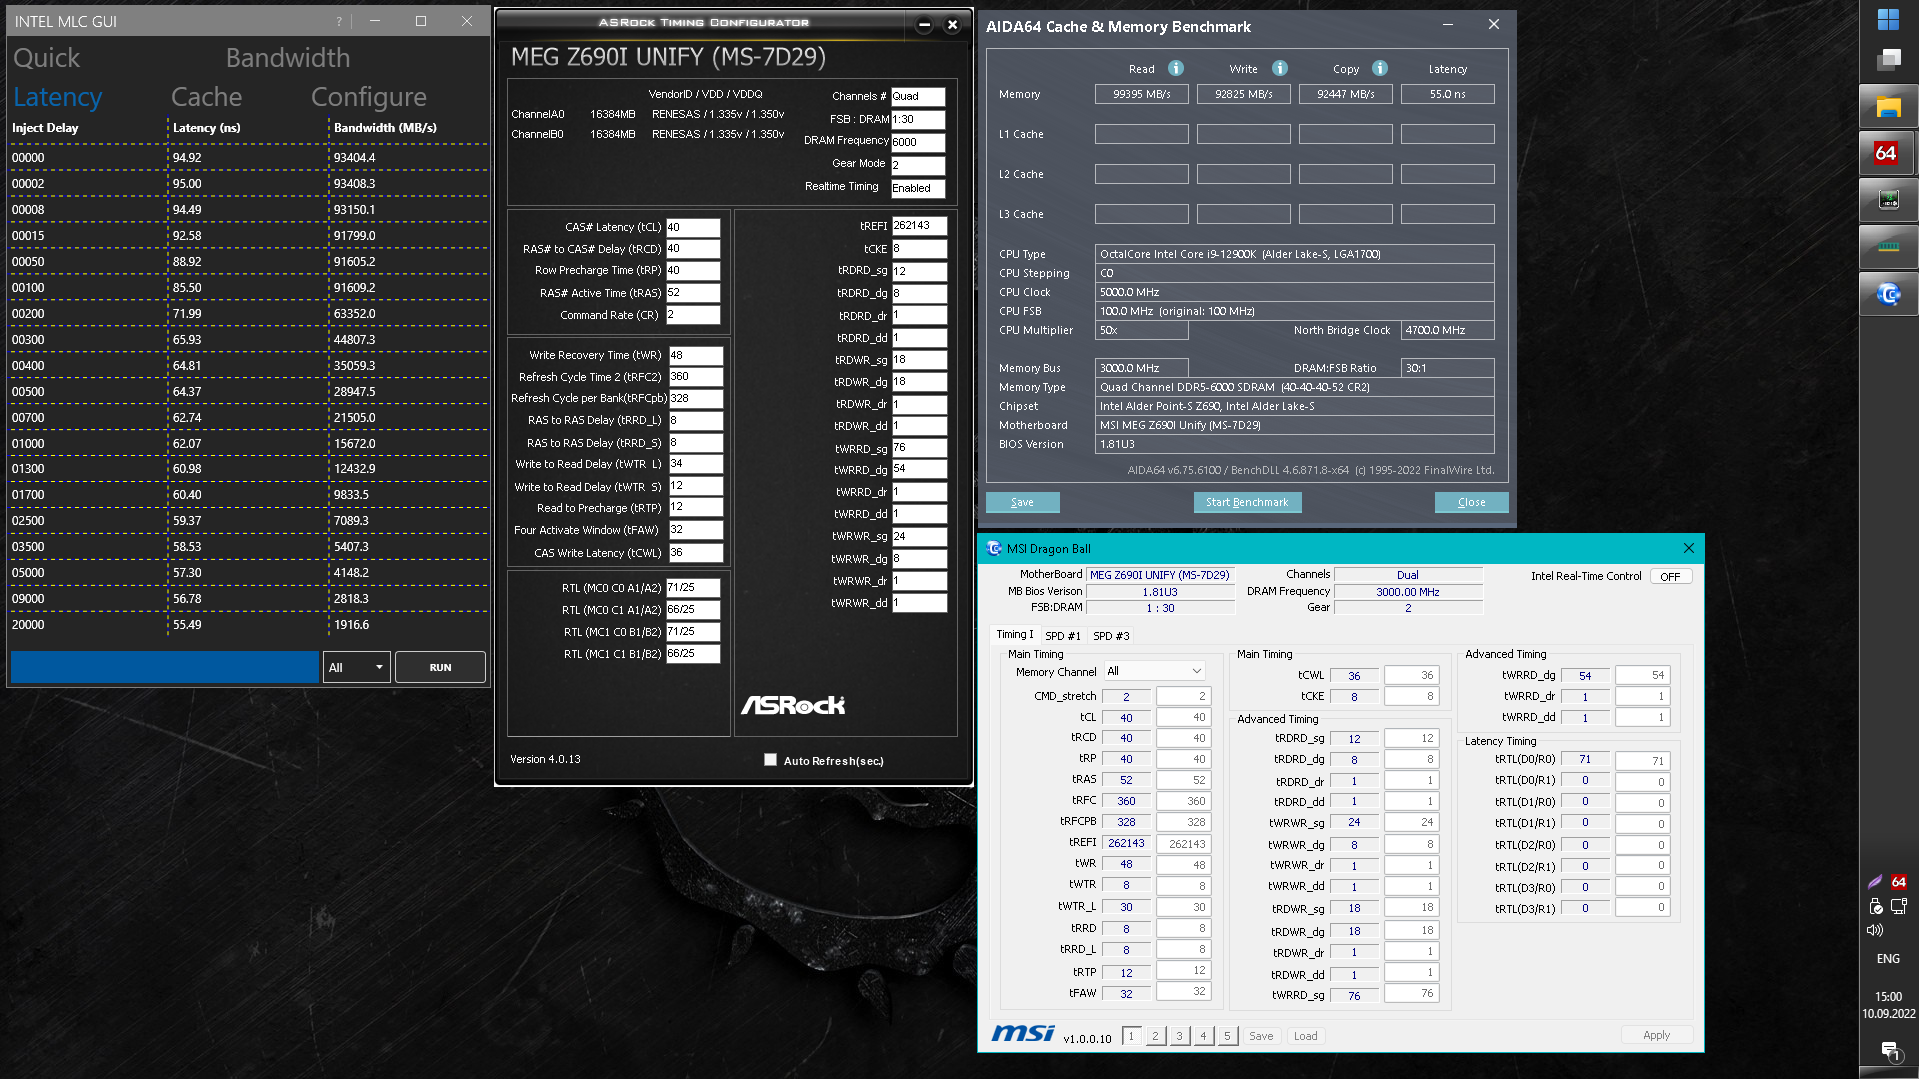Switch to the SPD #1 tab
Image resolution: width=1919 pixels, height=1079 pixels.
coord(1063,635)
